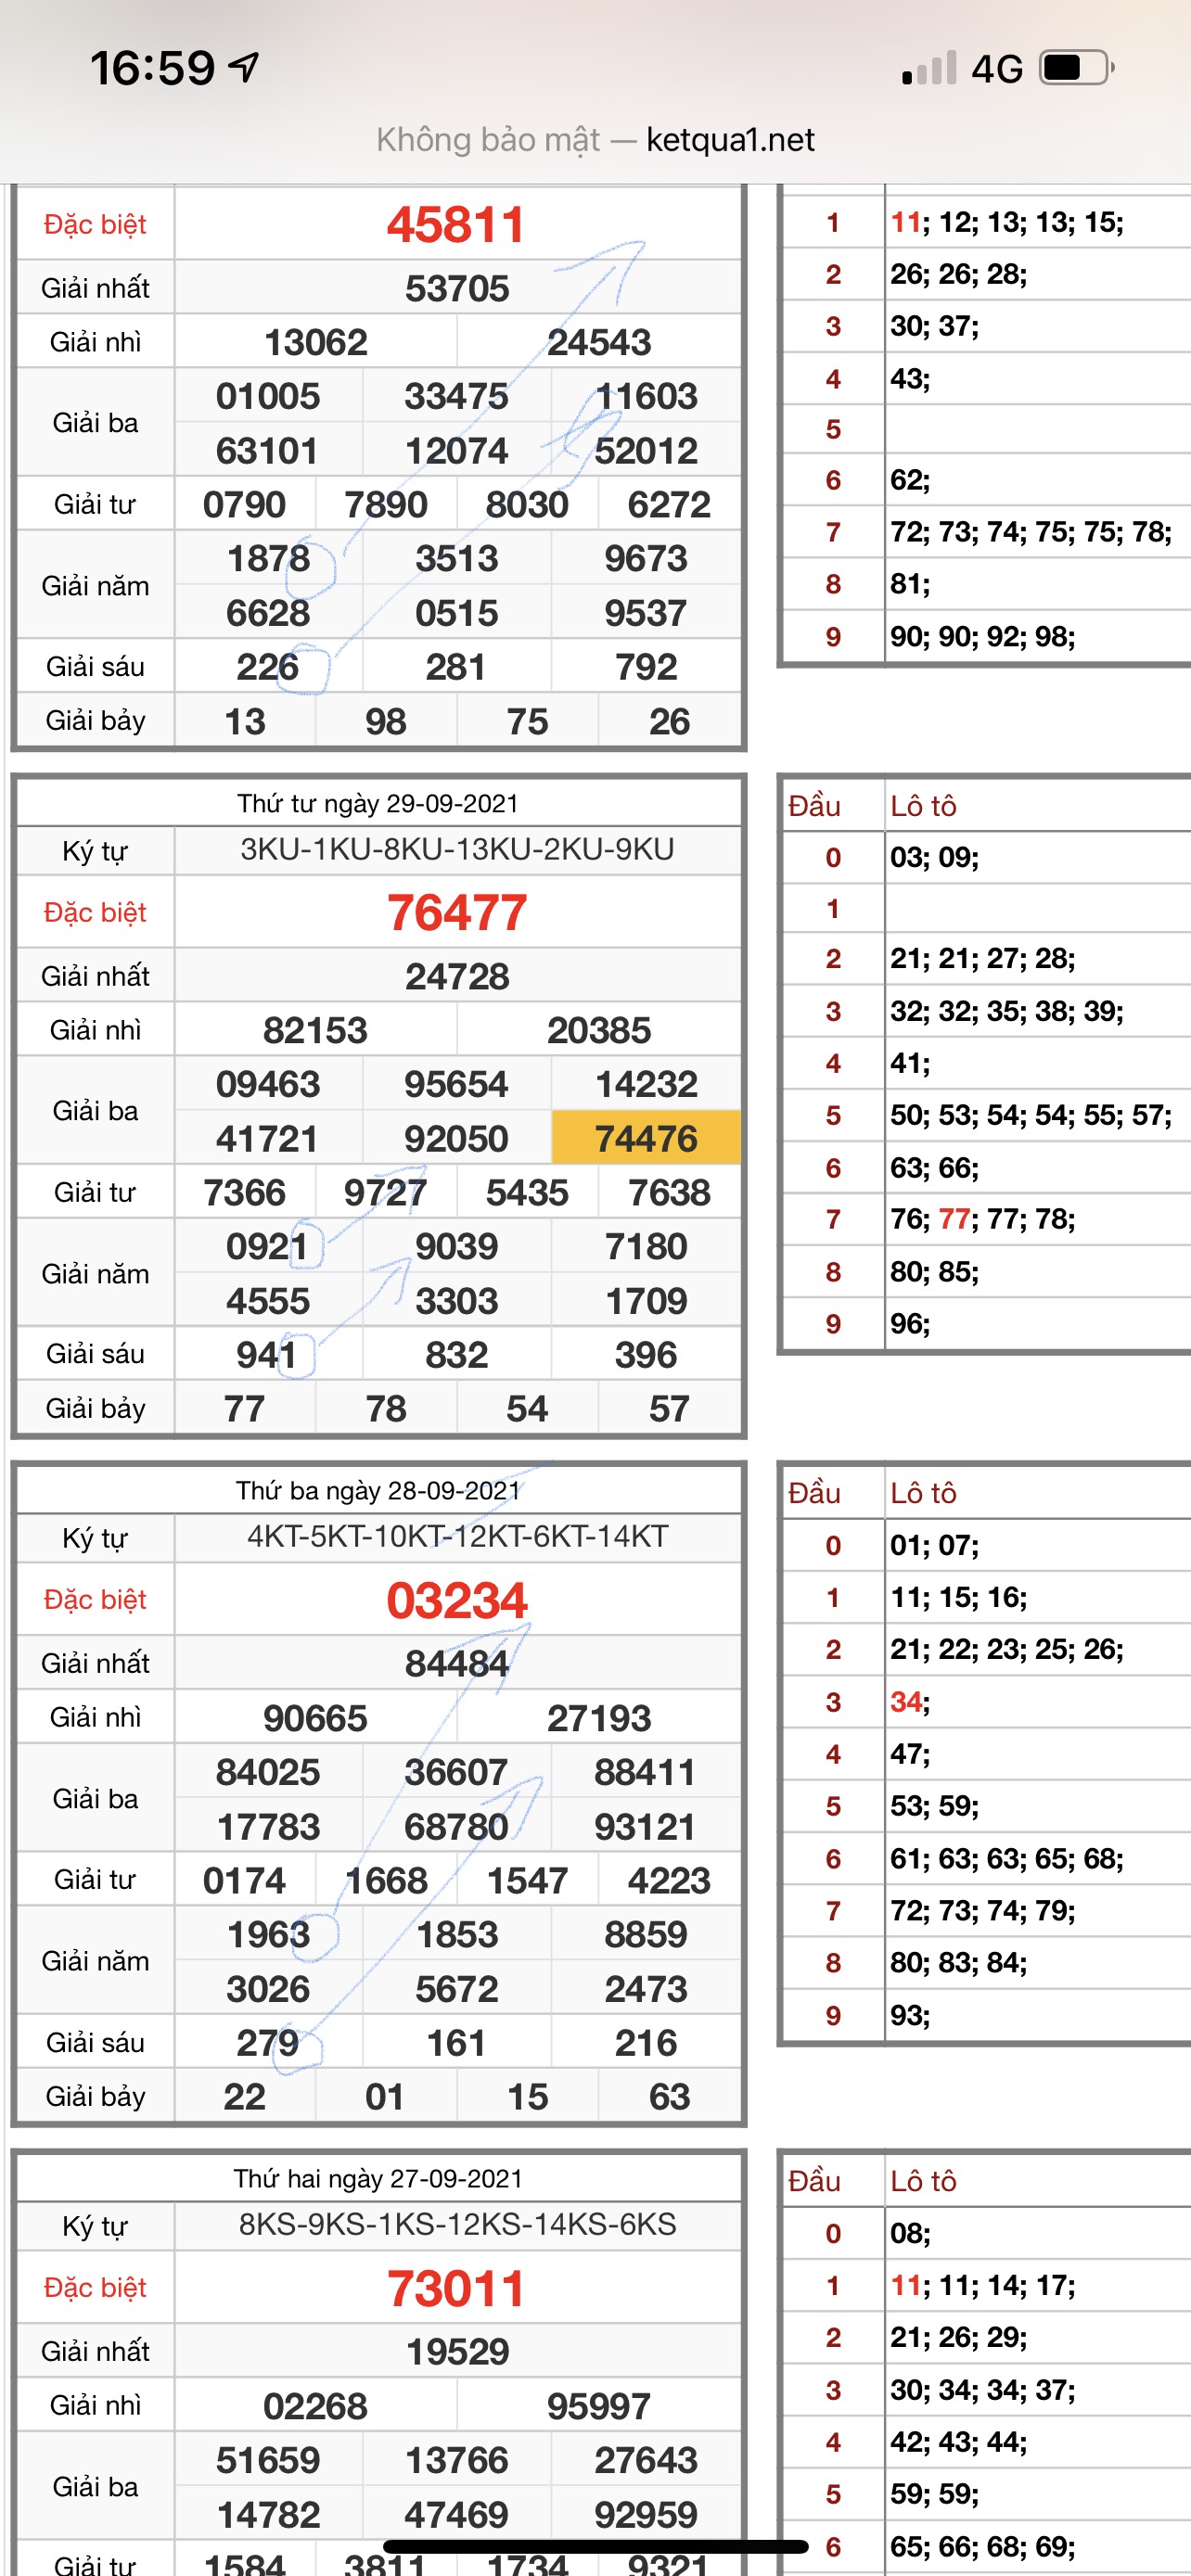Tap fifth prize number 1878

tap(268, 559)
